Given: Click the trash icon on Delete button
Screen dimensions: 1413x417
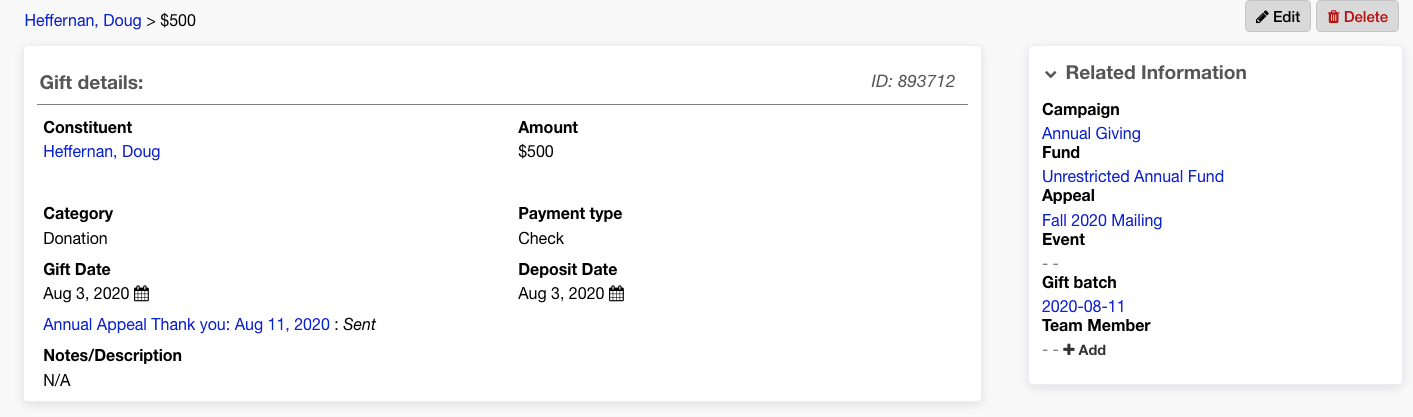Looking at the screenshot, I should [x=1333, y=17].
